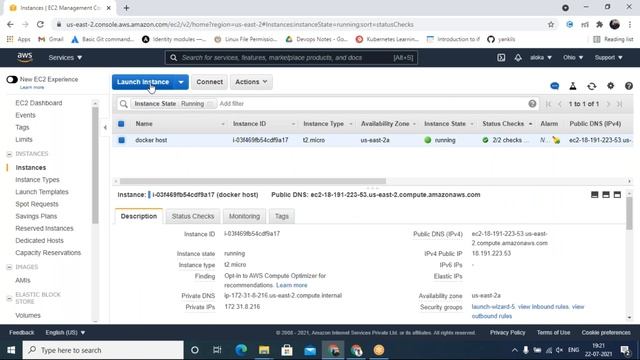Image resolution: width=640 pixels, height=360 pixels.
Task: Toggle New EC2 Experience switch
Action: (x=12, y=79)
